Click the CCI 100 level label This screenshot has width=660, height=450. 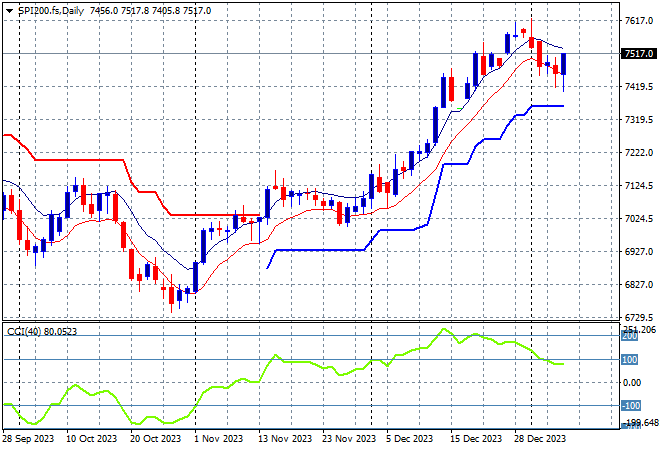point(631,360)
